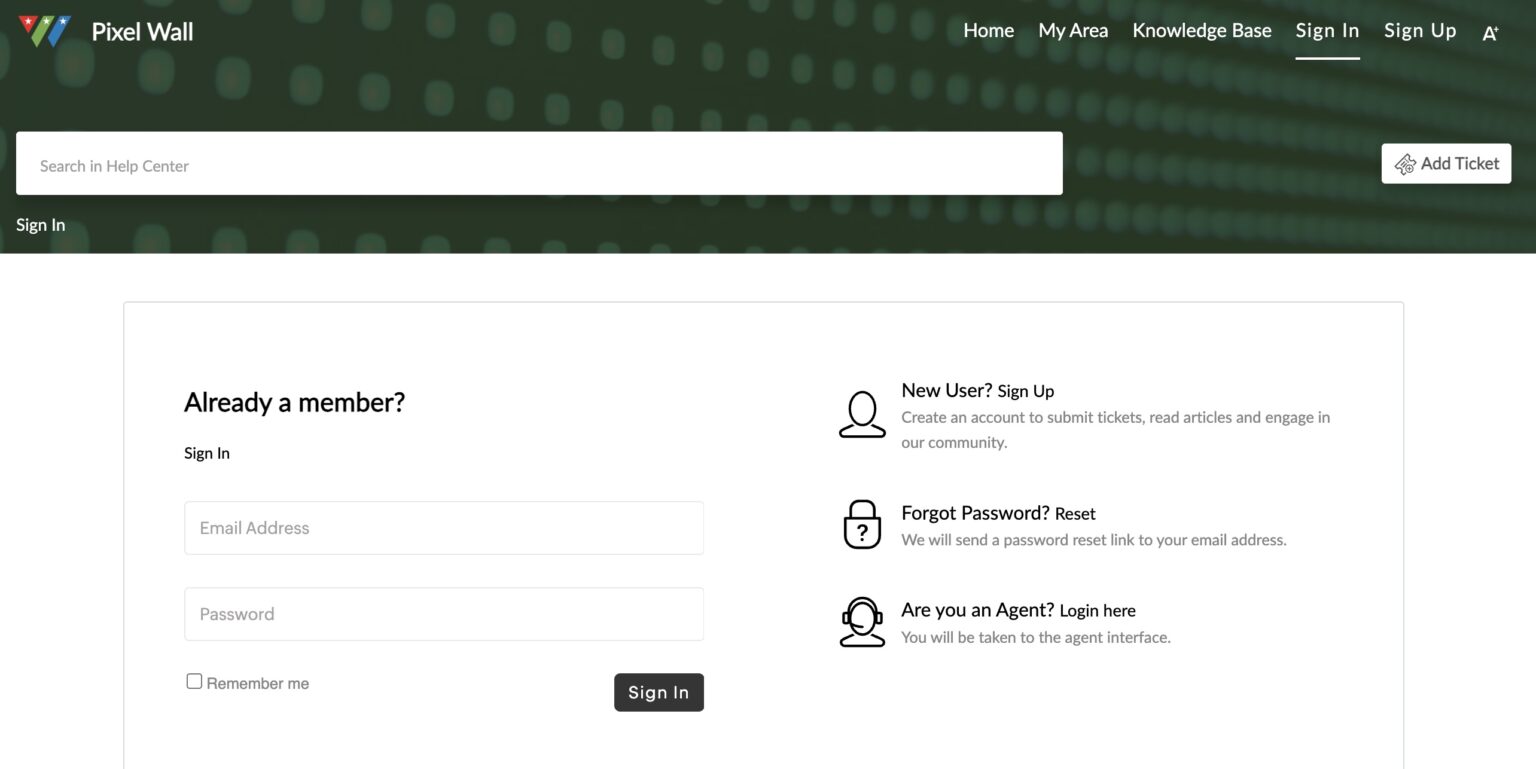This screenshot has height=769, width=1536.
Task: Follow the Sign Up link beside New User
Action: click(x=1025, y=391)
